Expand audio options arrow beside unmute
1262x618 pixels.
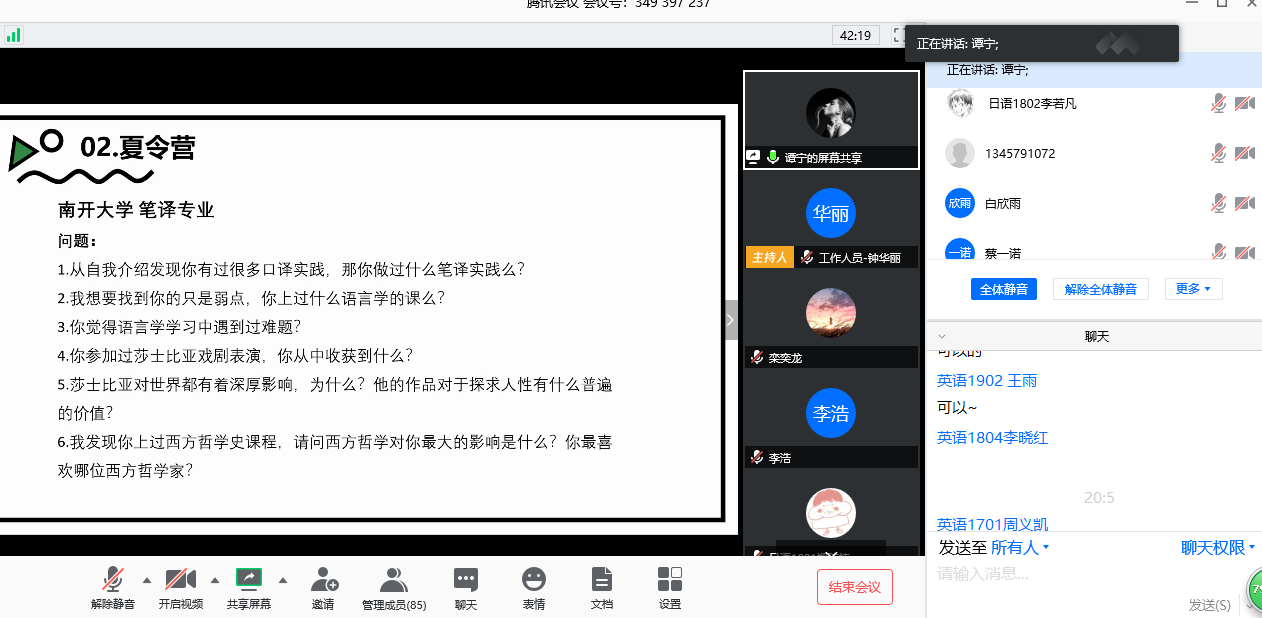(147, 579)
